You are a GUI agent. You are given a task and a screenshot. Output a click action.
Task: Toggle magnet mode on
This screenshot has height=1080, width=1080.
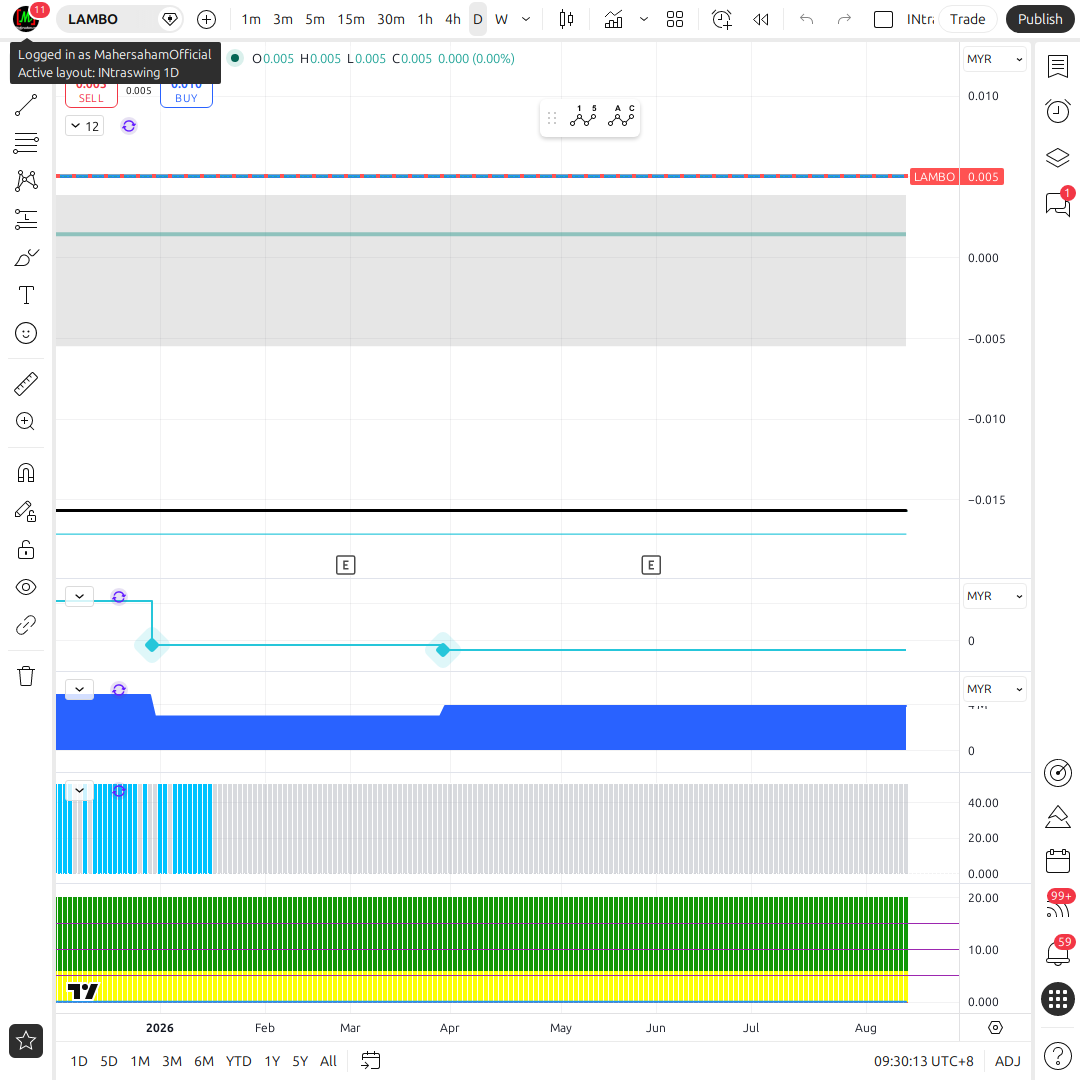25,472
